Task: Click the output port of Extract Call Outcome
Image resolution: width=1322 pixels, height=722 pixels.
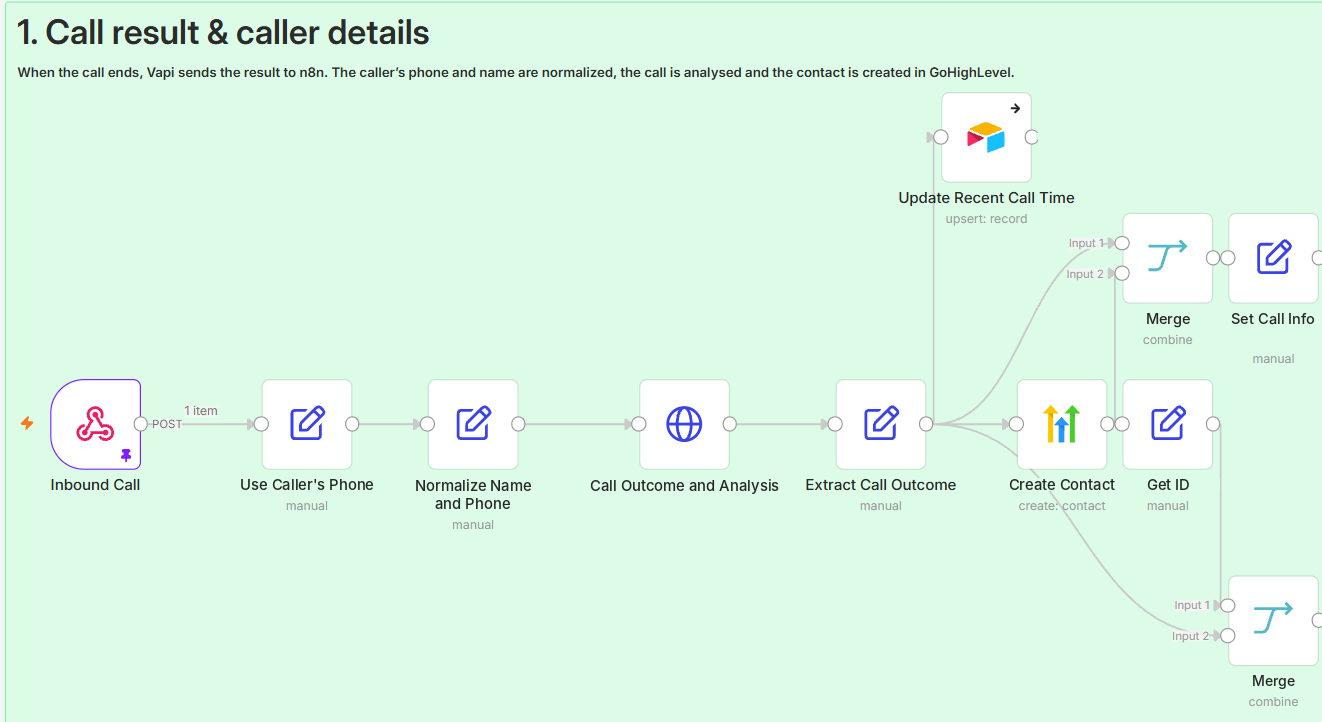Action: pyautogui.click(x=926, y=424)
